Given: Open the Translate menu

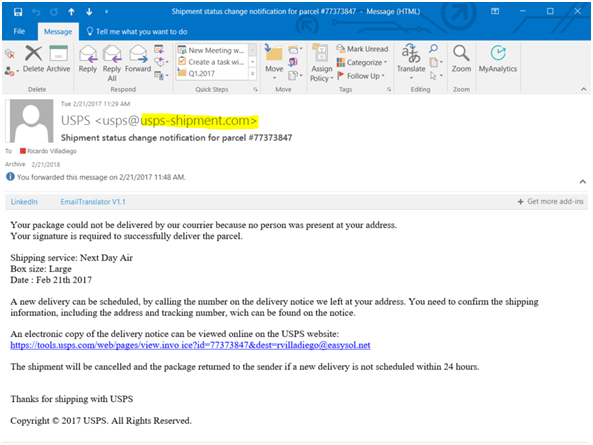Looking at the screenshot, I should 411,62.
